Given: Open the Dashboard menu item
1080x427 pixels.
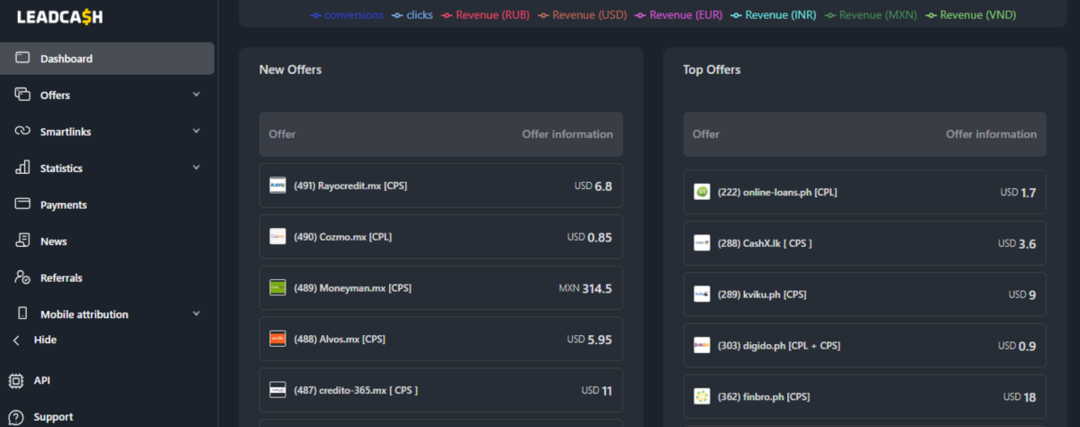Looking at the screenshot, I should (66, 59).
